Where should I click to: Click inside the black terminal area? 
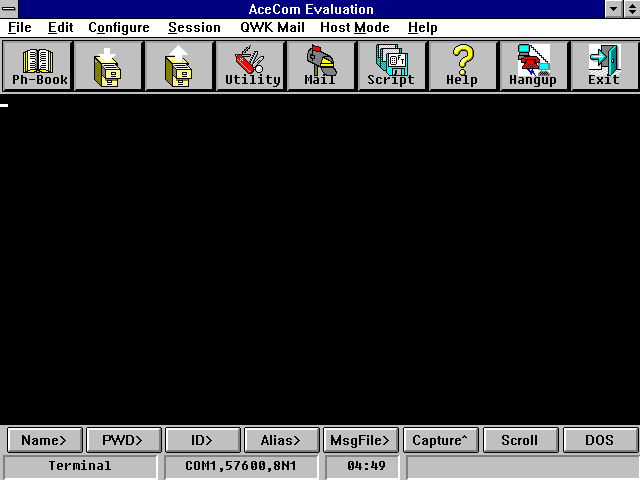(320, 259)
